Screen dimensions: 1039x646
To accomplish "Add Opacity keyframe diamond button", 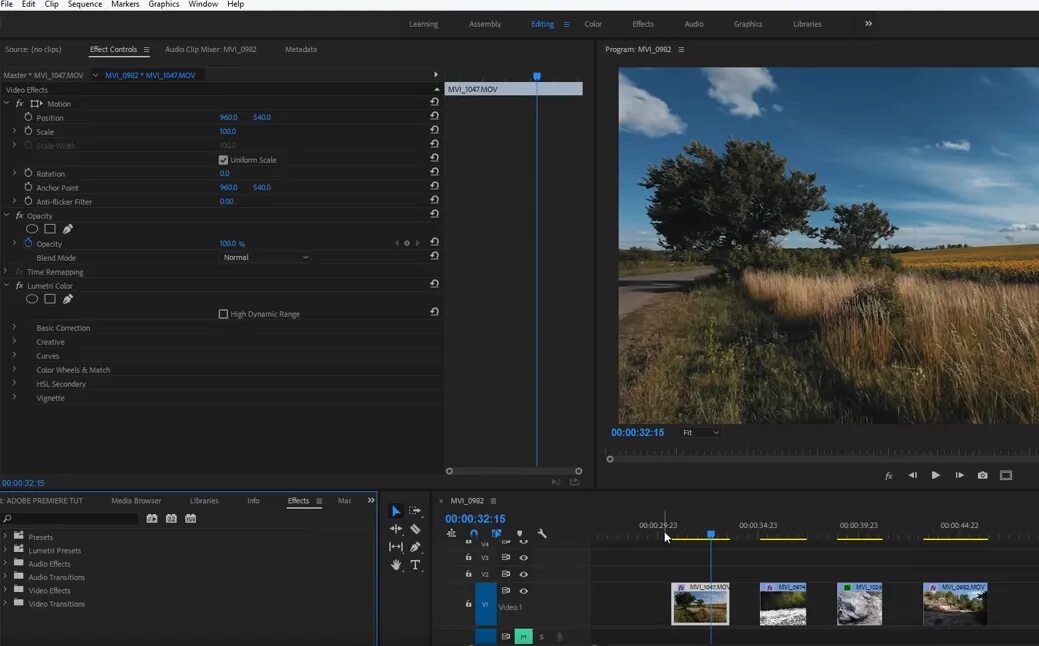I will click(407, 243).
